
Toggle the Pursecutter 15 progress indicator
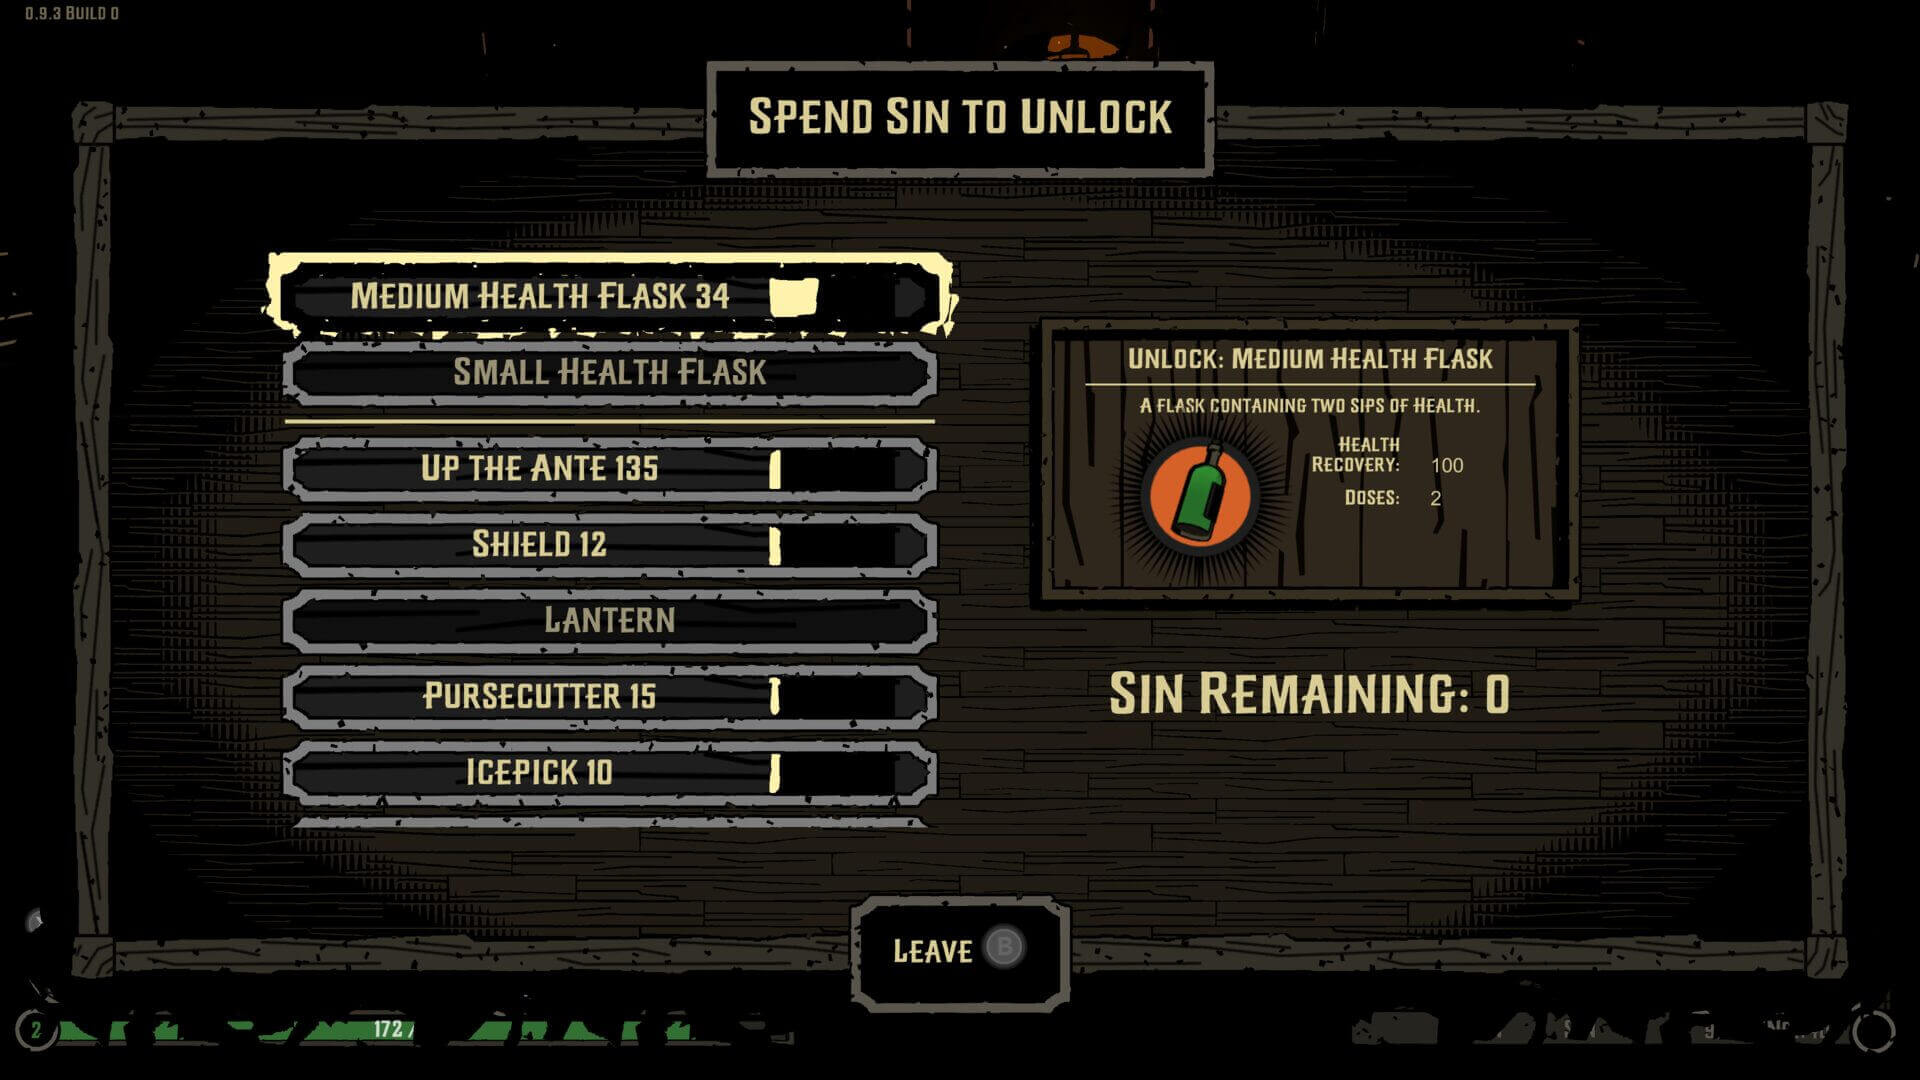[x=773, y=695]
